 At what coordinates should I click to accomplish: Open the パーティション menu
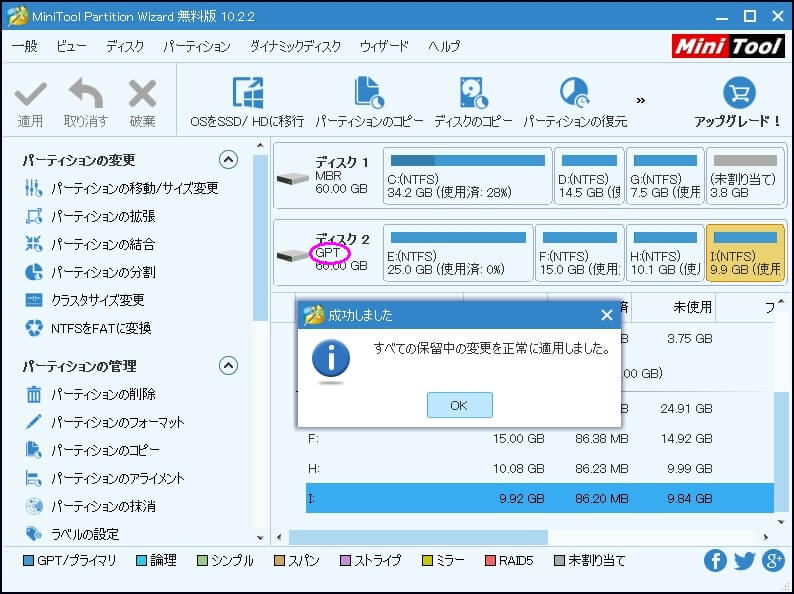point(197,46)
